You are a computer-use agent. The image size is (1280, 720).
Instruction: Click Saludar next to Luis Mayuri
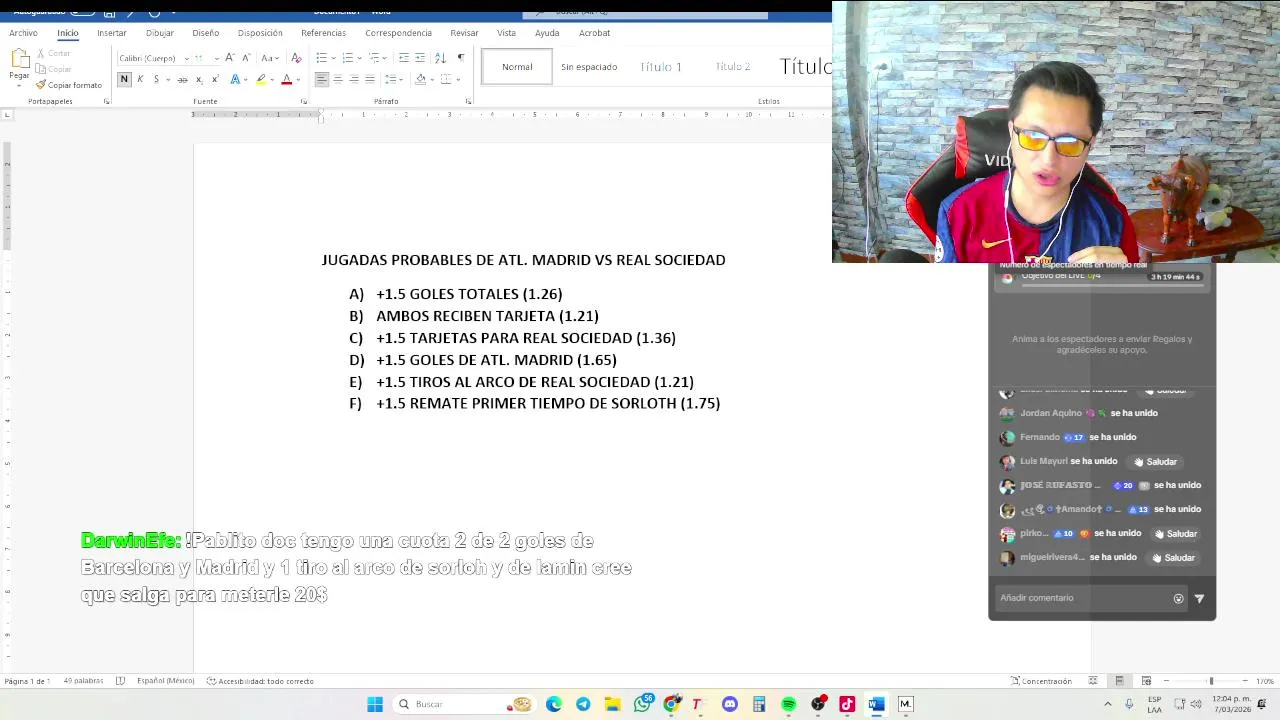coord(1155,462)
